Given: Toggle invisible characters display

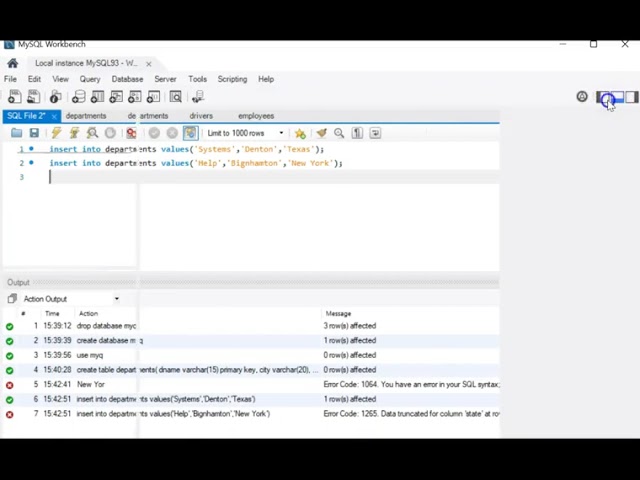Looking at the screenshot, I should click(357, 133).
